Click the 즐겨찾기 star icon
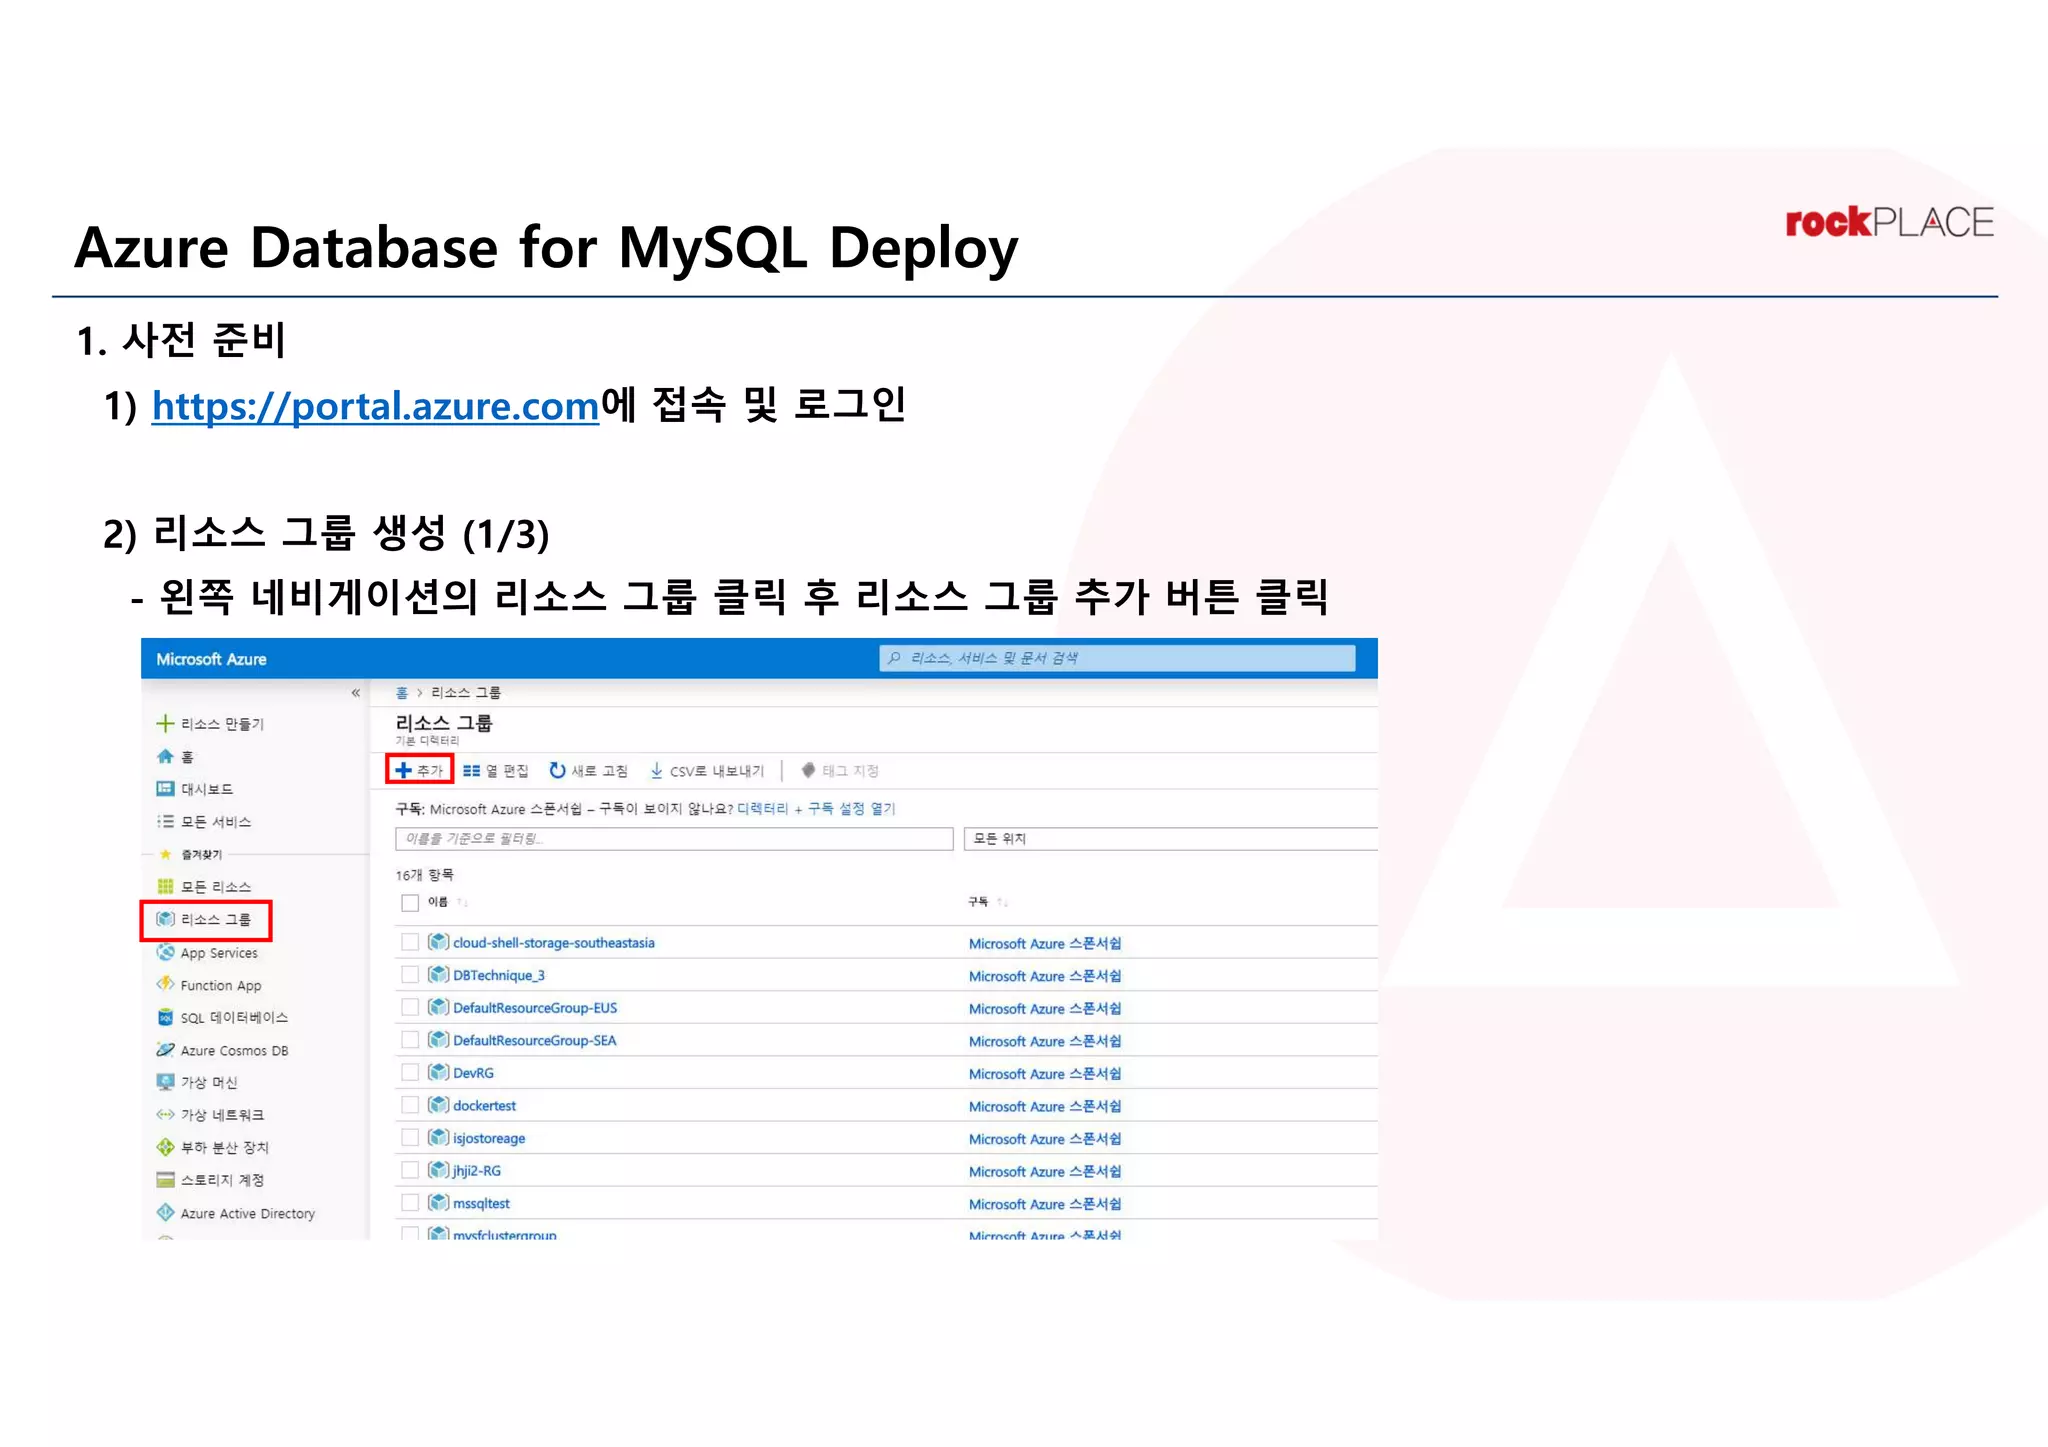This screenshot has height=1447, width=2048. point(166,854)
